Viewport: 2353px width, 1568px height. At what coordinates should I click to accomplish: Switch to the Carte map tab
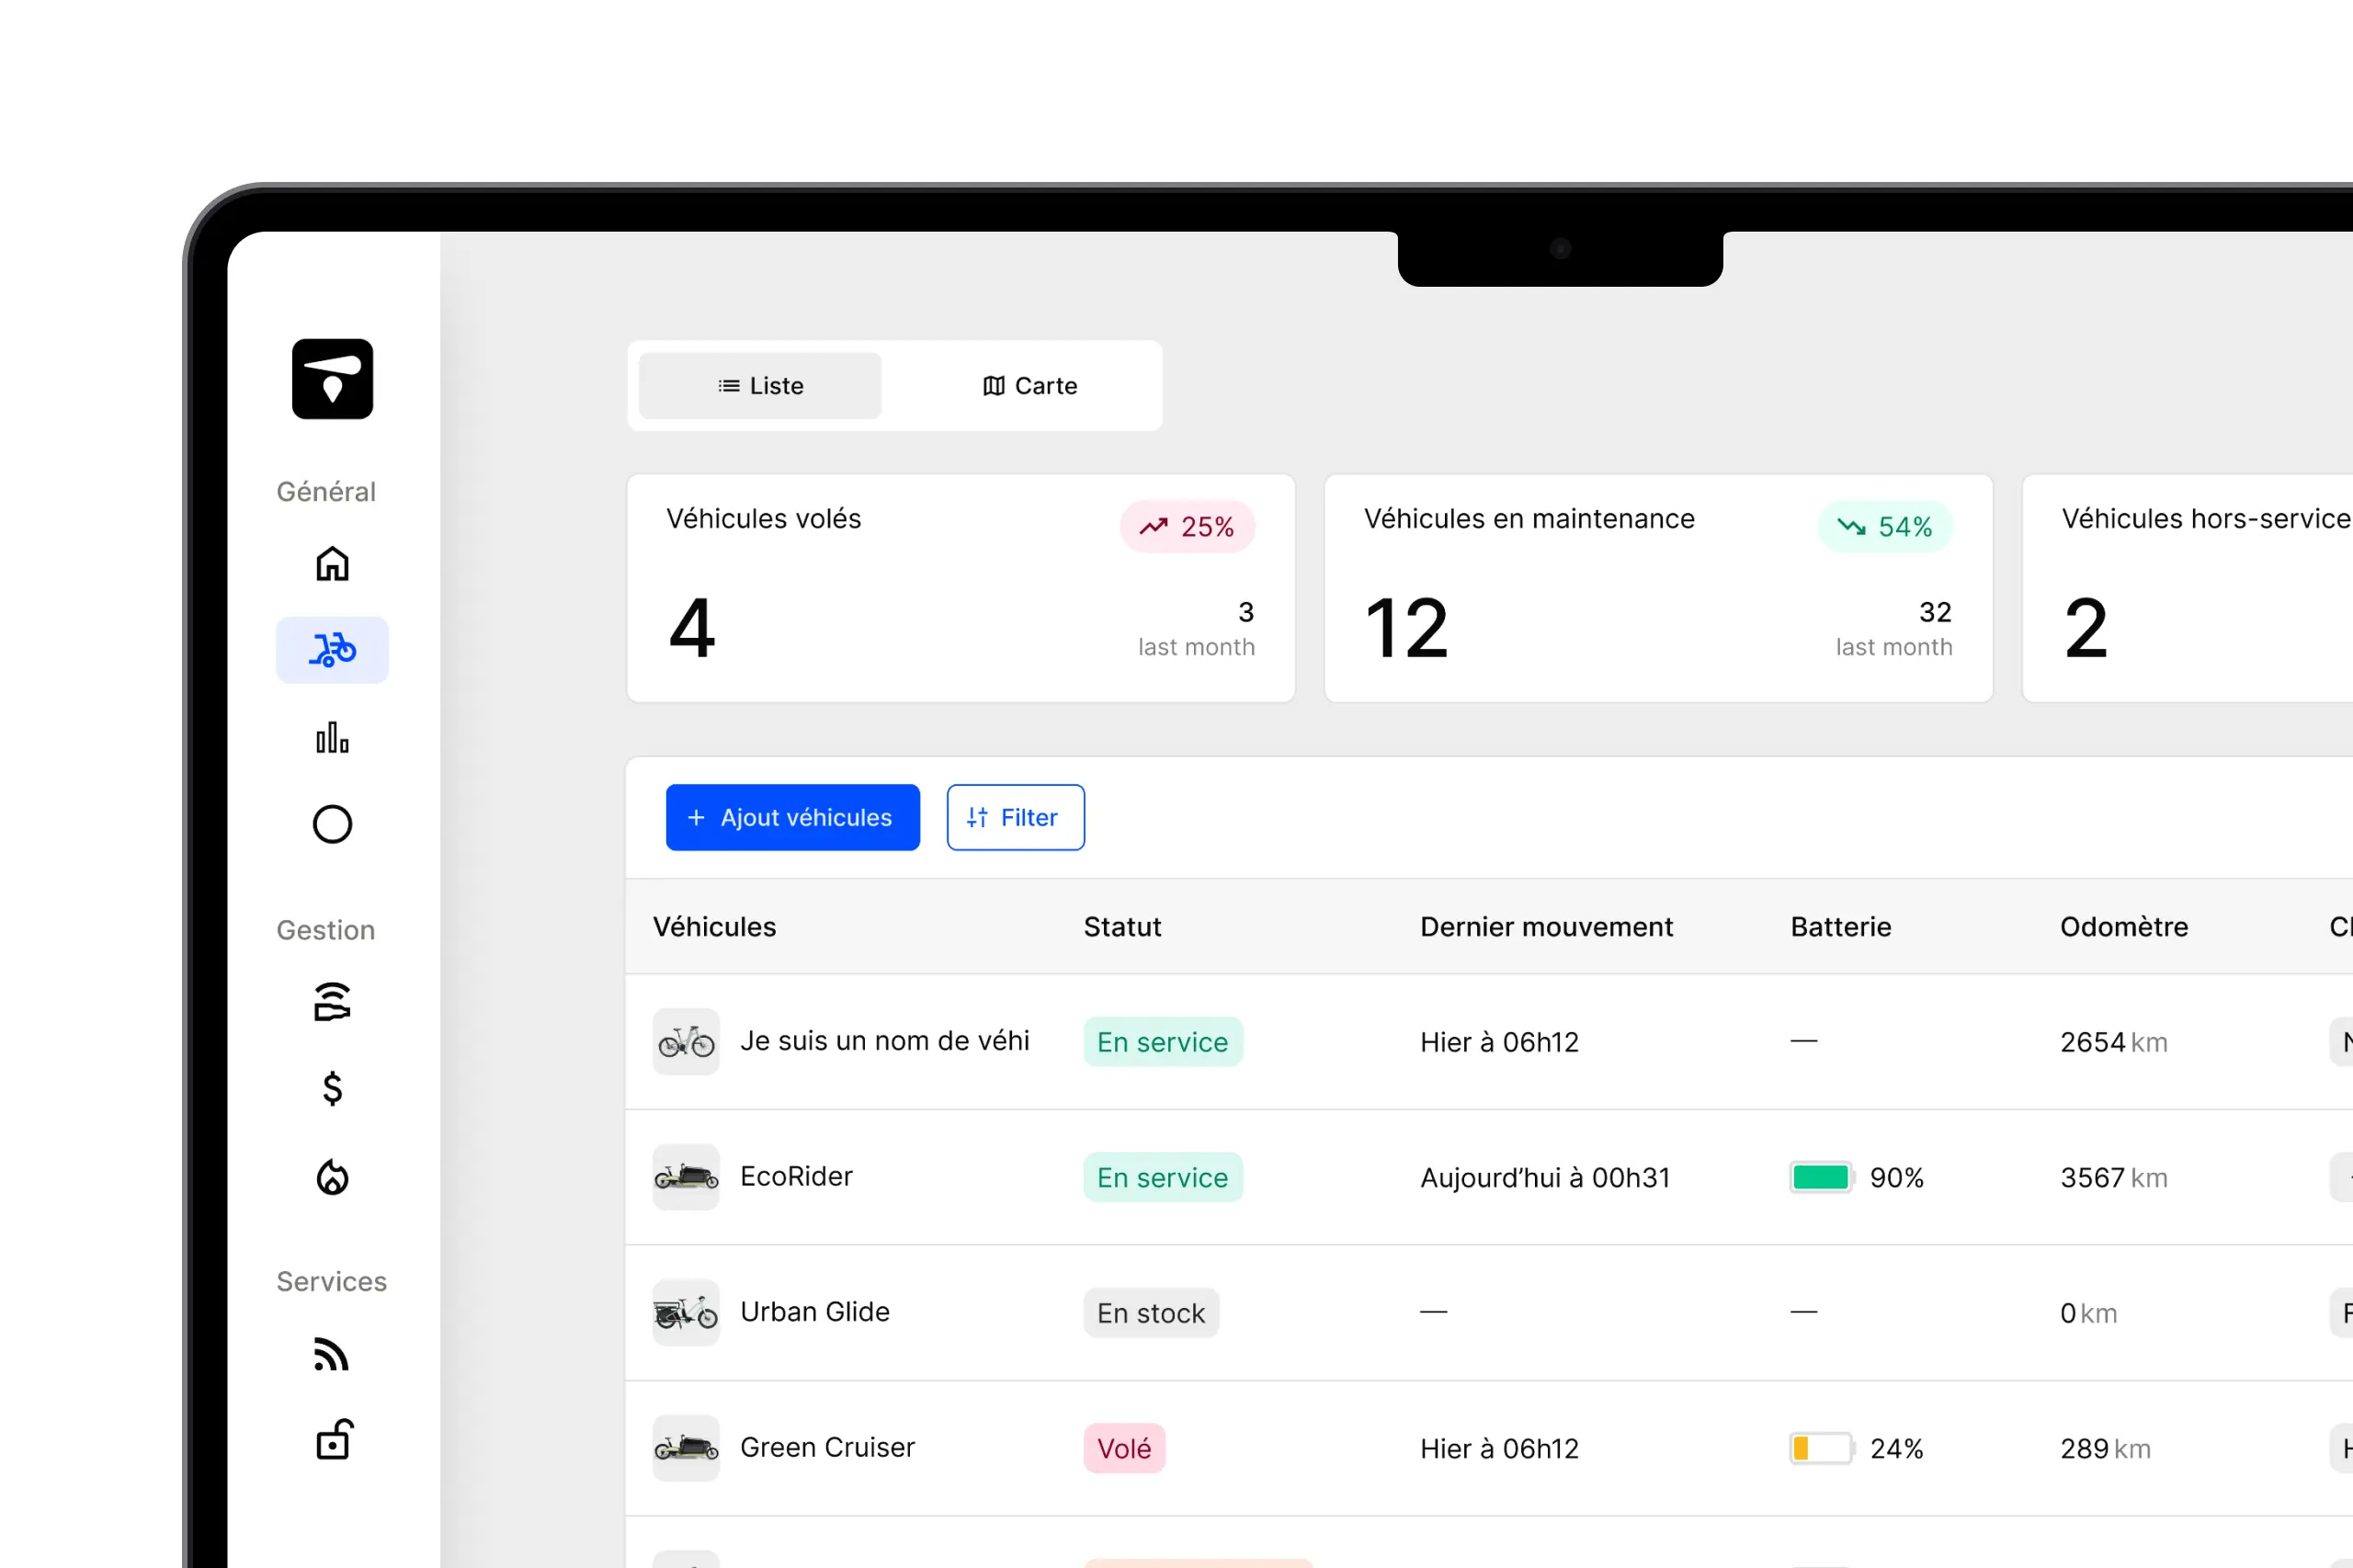[x=1029, y=386]
